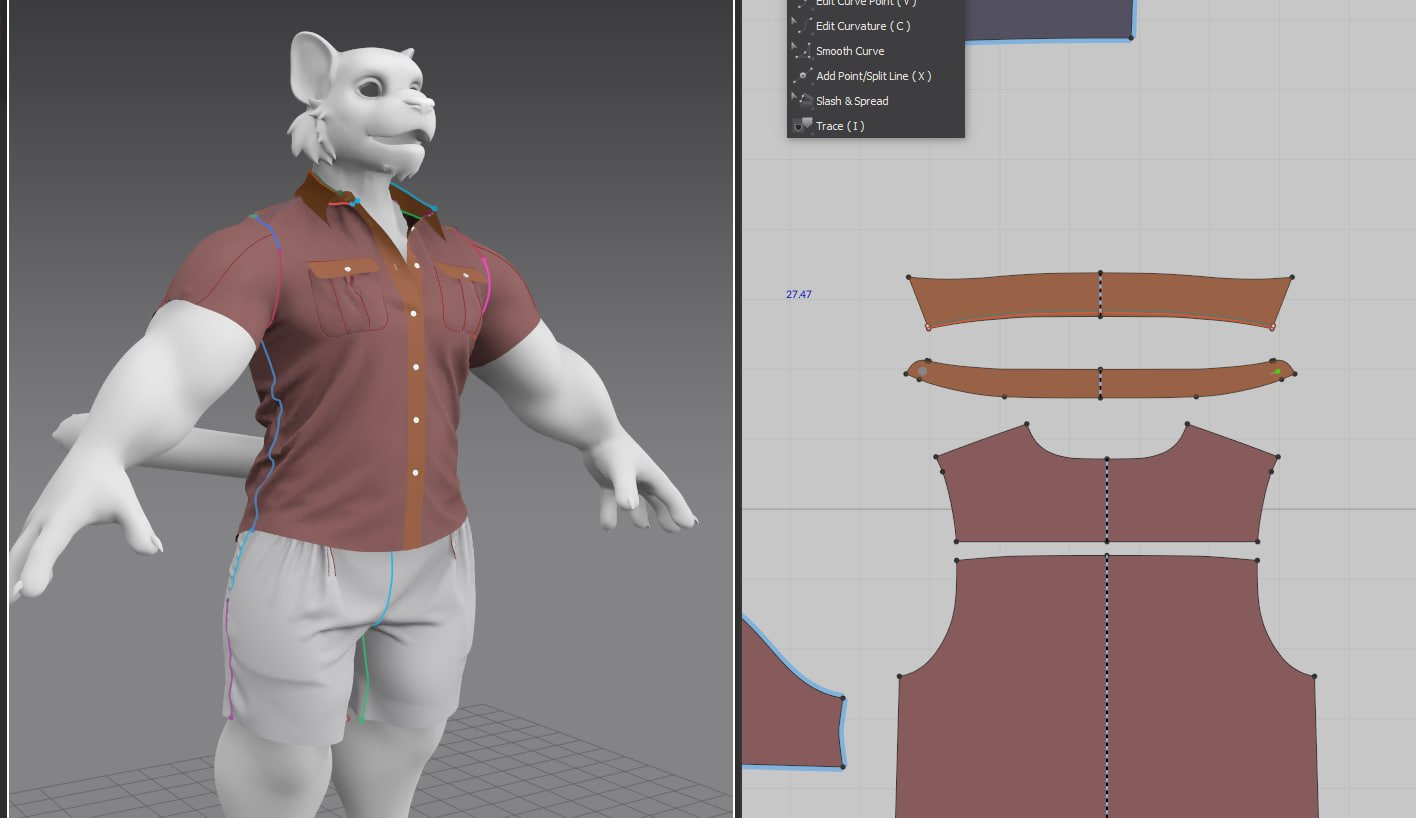Activate the Trace tool icon
This screenshot has height=818, width=1416.
(x=802, y=126)
